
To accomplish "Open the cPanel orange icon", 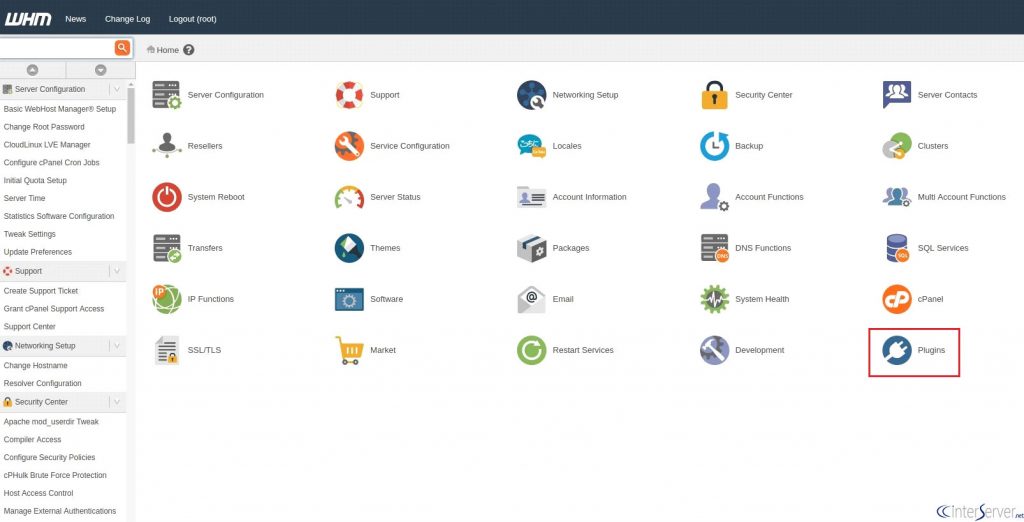I will pyautogui.click(x=897, y=299).
